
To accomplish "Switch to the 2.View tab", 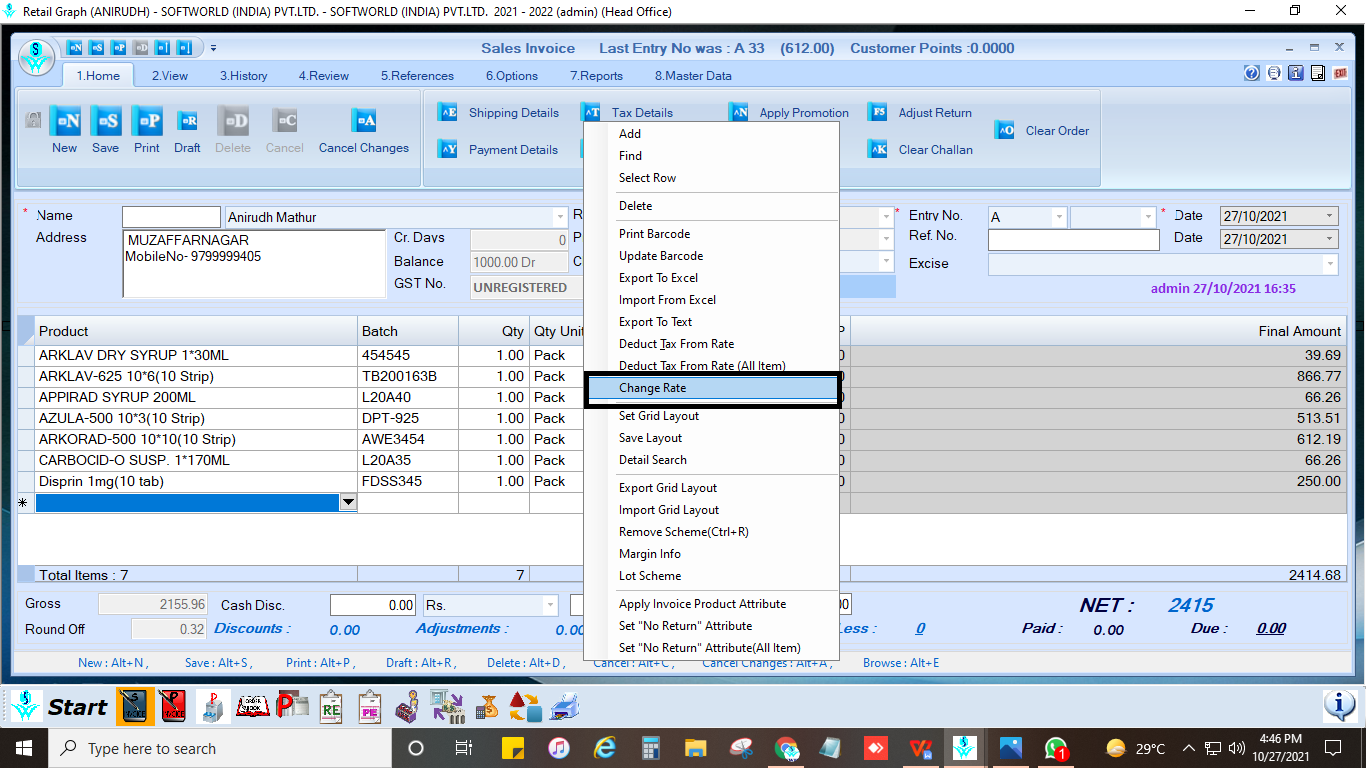I will [x=170, y=75].
